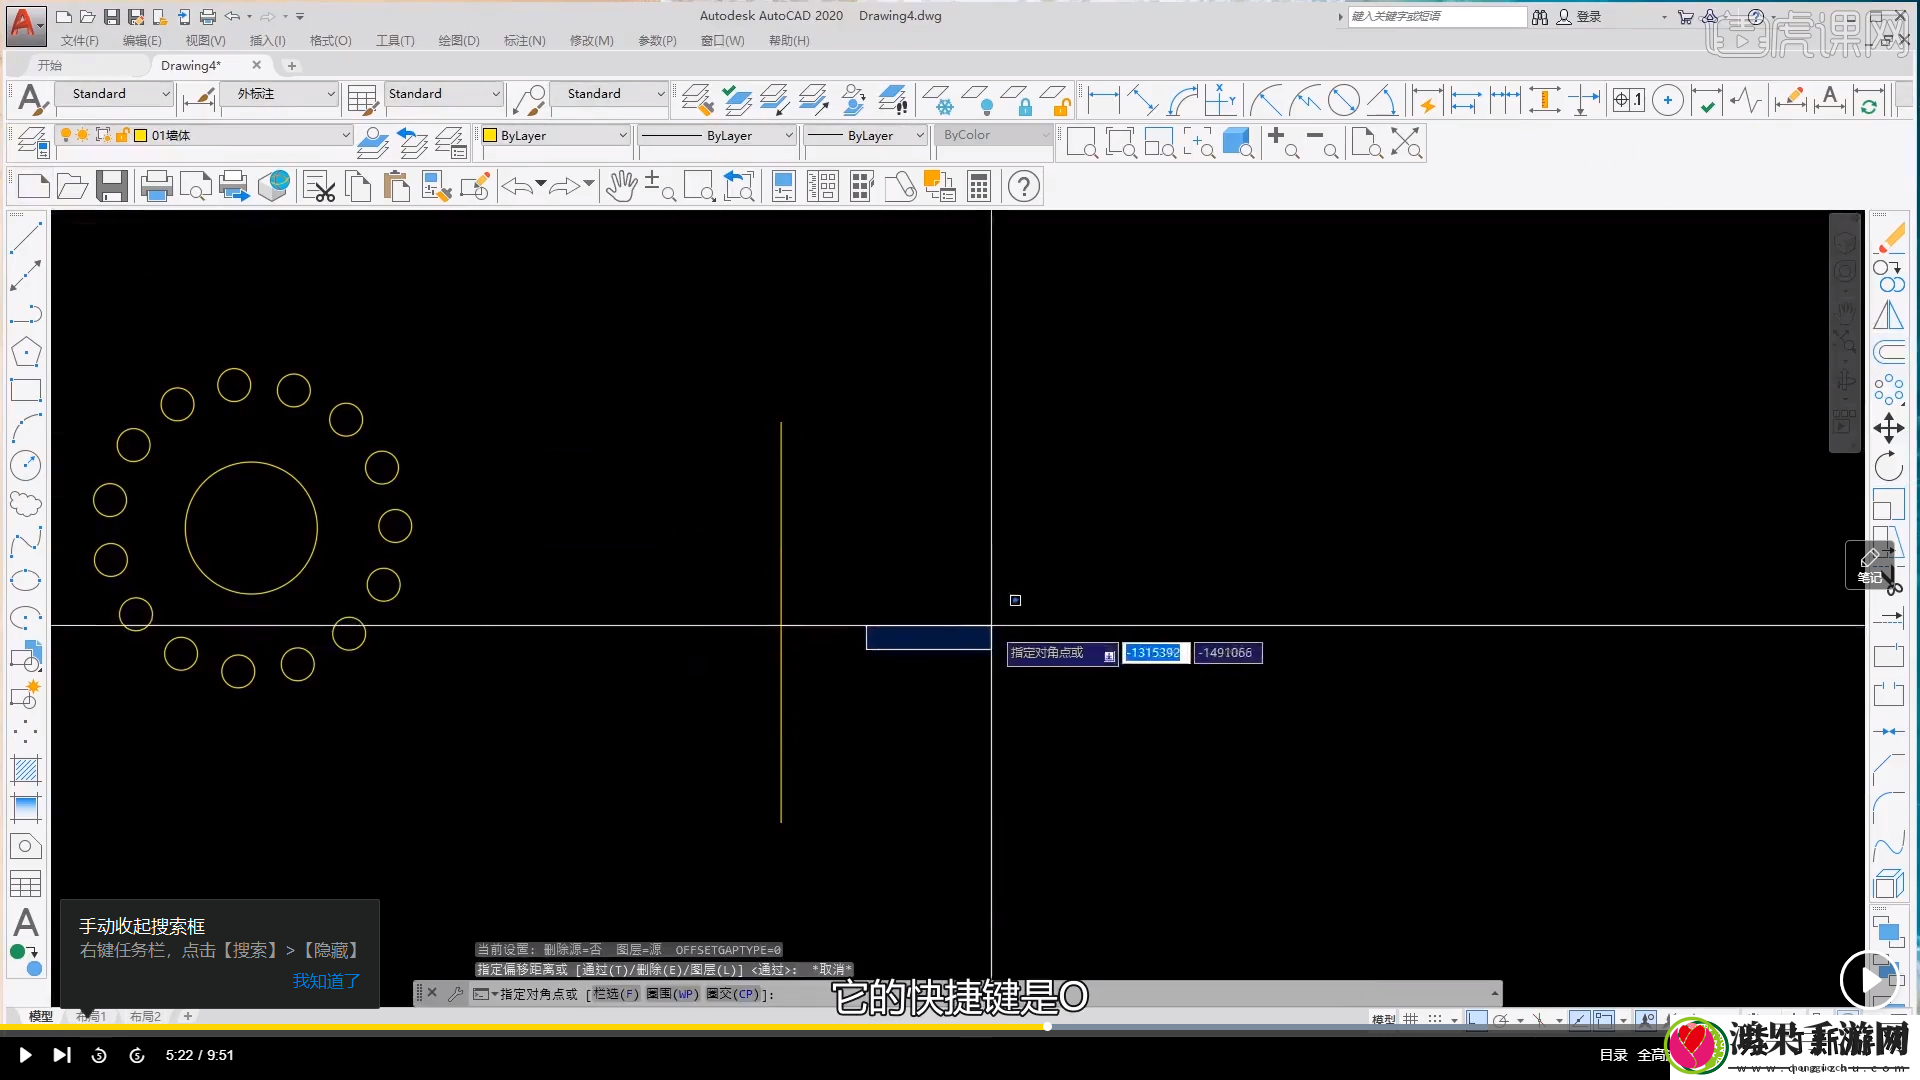Select the Erase tool in modify toolbar
Screen dimensions: 1920x1080
(x=1889, y=238)
